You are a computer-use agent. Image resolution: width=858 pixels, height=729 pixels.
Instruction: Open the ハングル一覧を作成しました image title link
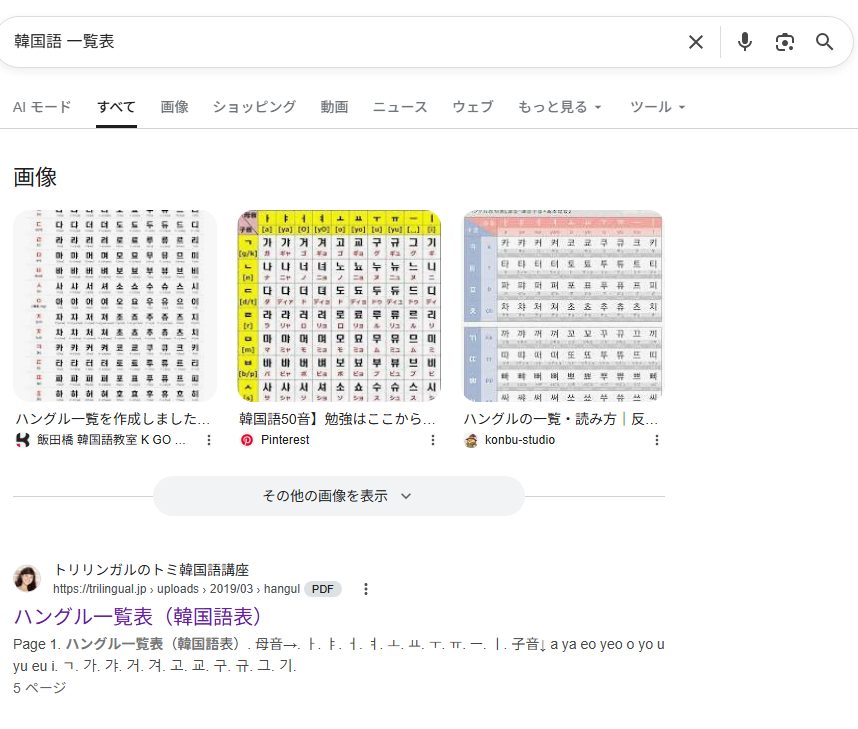tap(113, 419)
